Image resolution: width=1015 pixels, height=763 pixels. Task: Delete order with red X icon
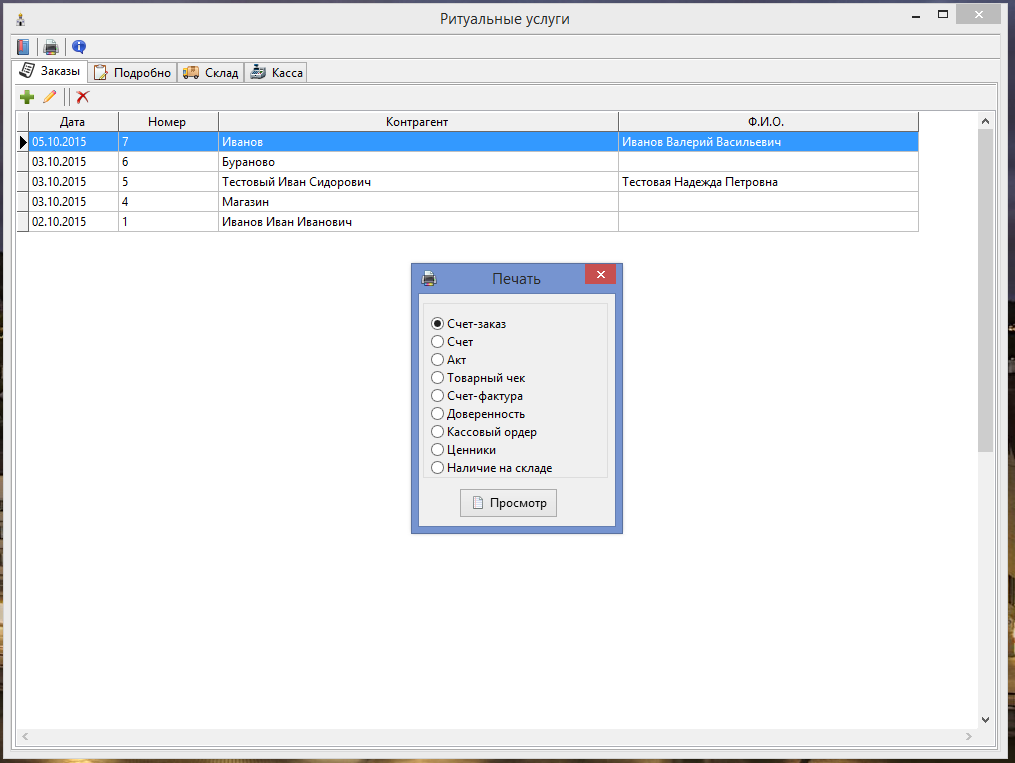point(82,97)
